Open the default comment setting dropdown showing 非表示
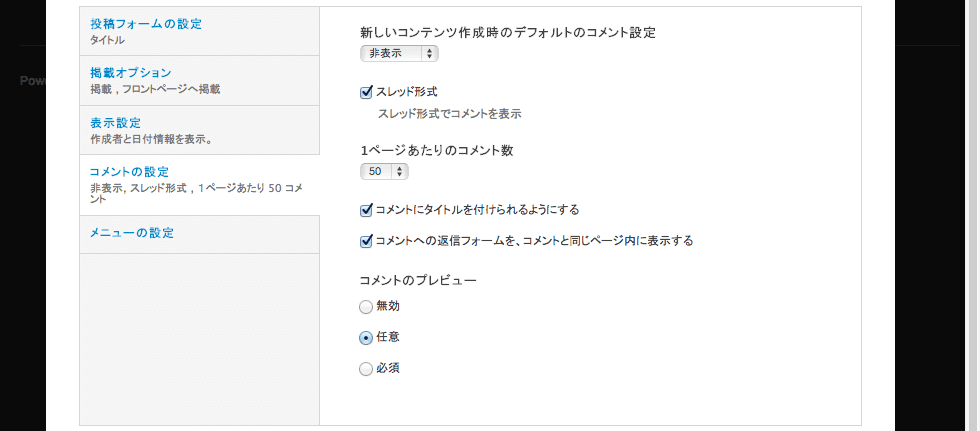The width and height of the screenshot is (980, 431). click(x=399, y=54)
